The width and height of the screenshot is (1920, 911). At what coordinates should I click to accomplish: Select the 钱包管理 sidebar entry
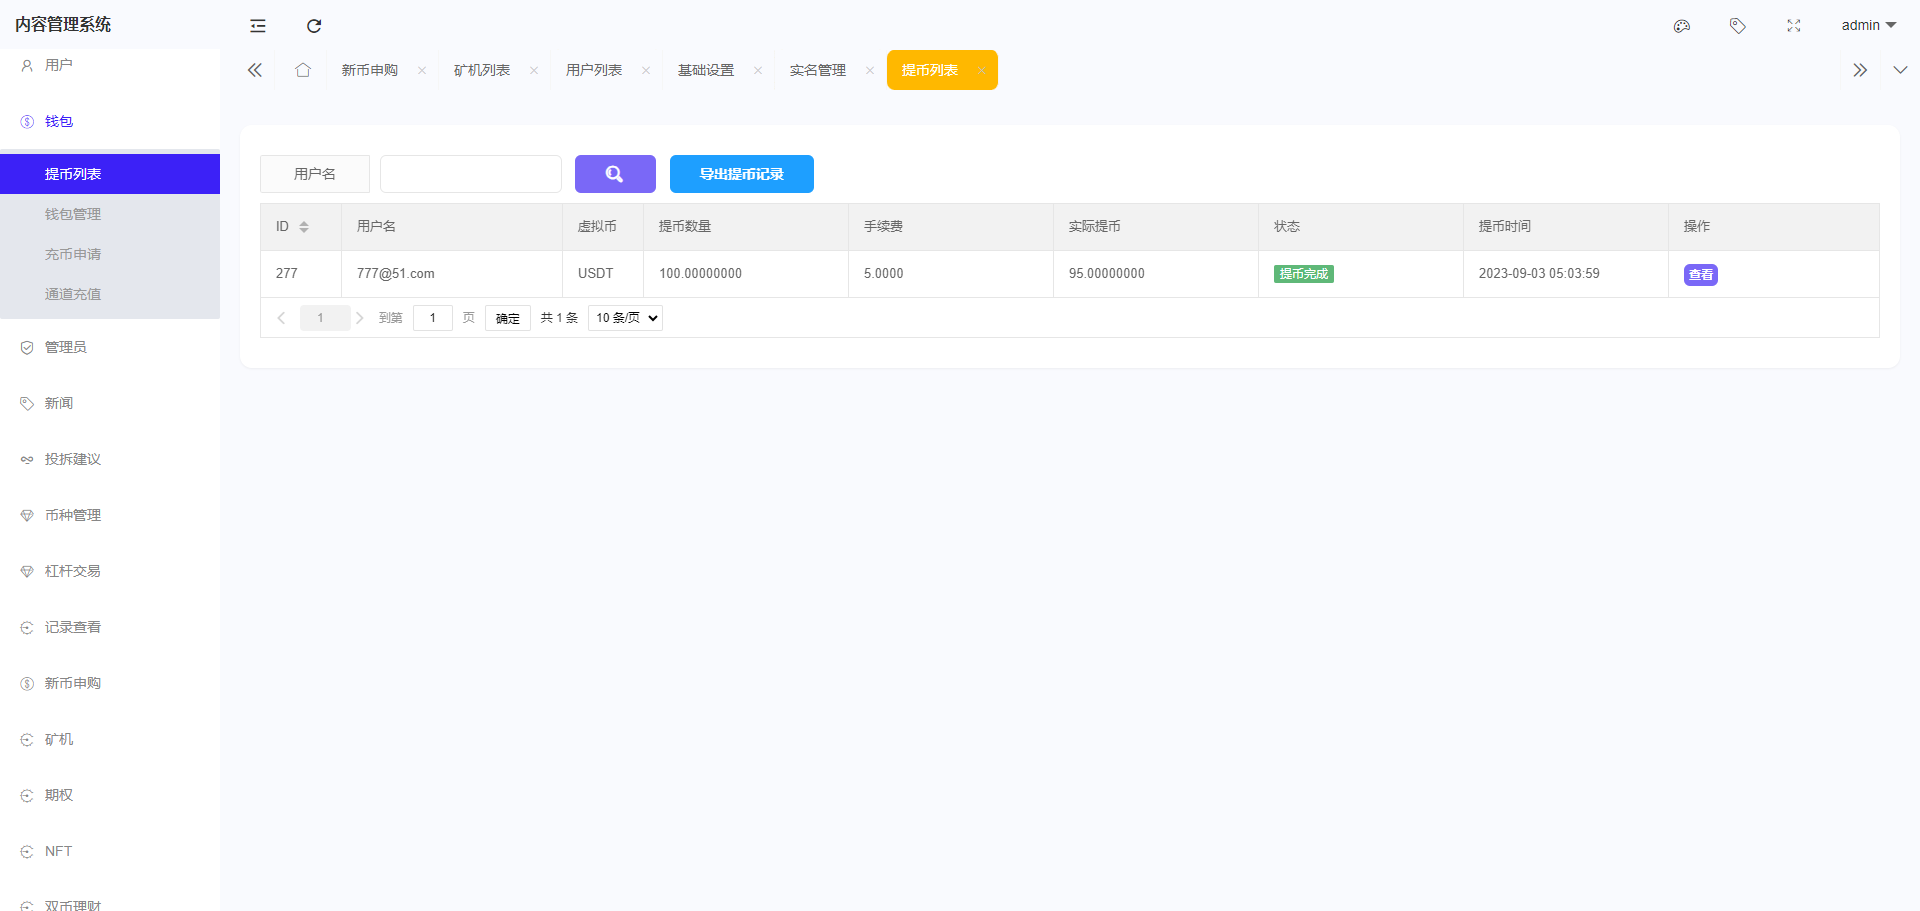[73, 213]
